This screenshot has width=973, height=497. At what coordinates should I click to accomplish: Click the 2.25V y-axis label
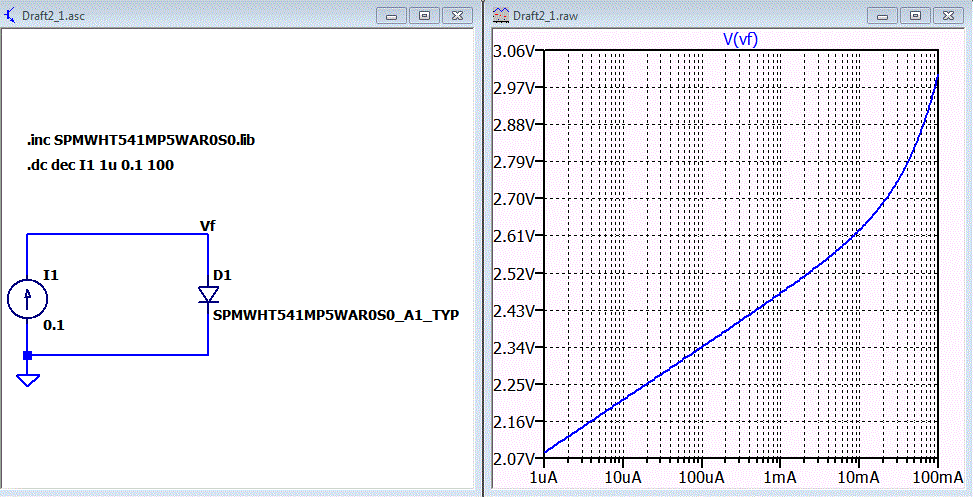[512, 385]
